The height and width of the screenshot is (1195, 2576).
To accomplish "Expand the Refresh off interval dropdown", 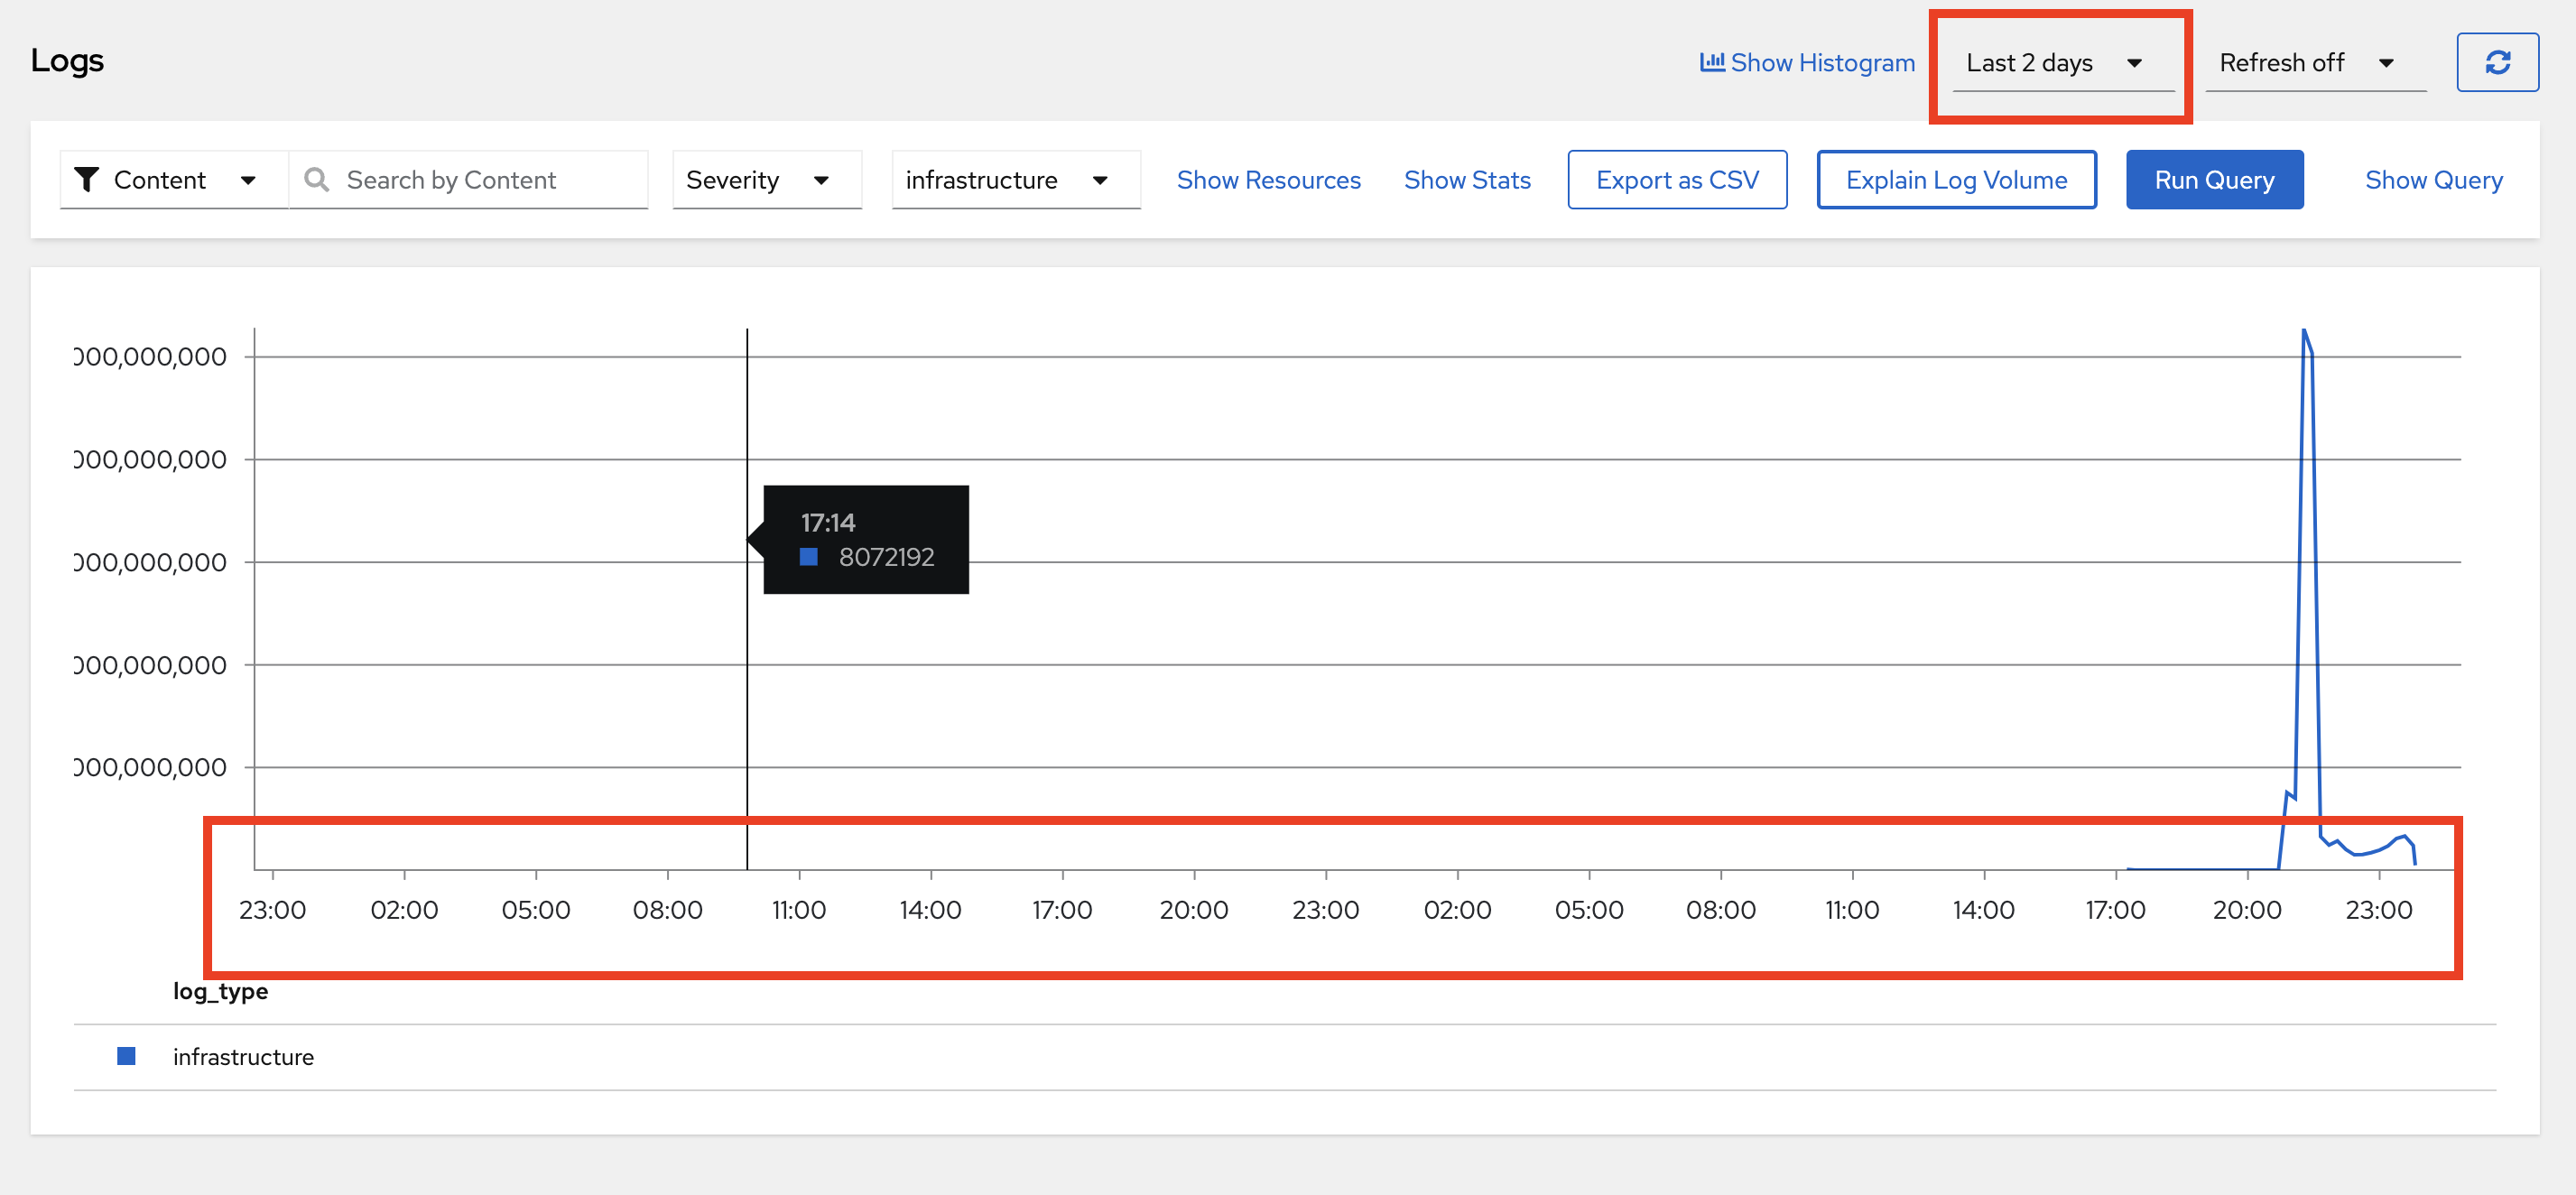I will [2306, 63].
